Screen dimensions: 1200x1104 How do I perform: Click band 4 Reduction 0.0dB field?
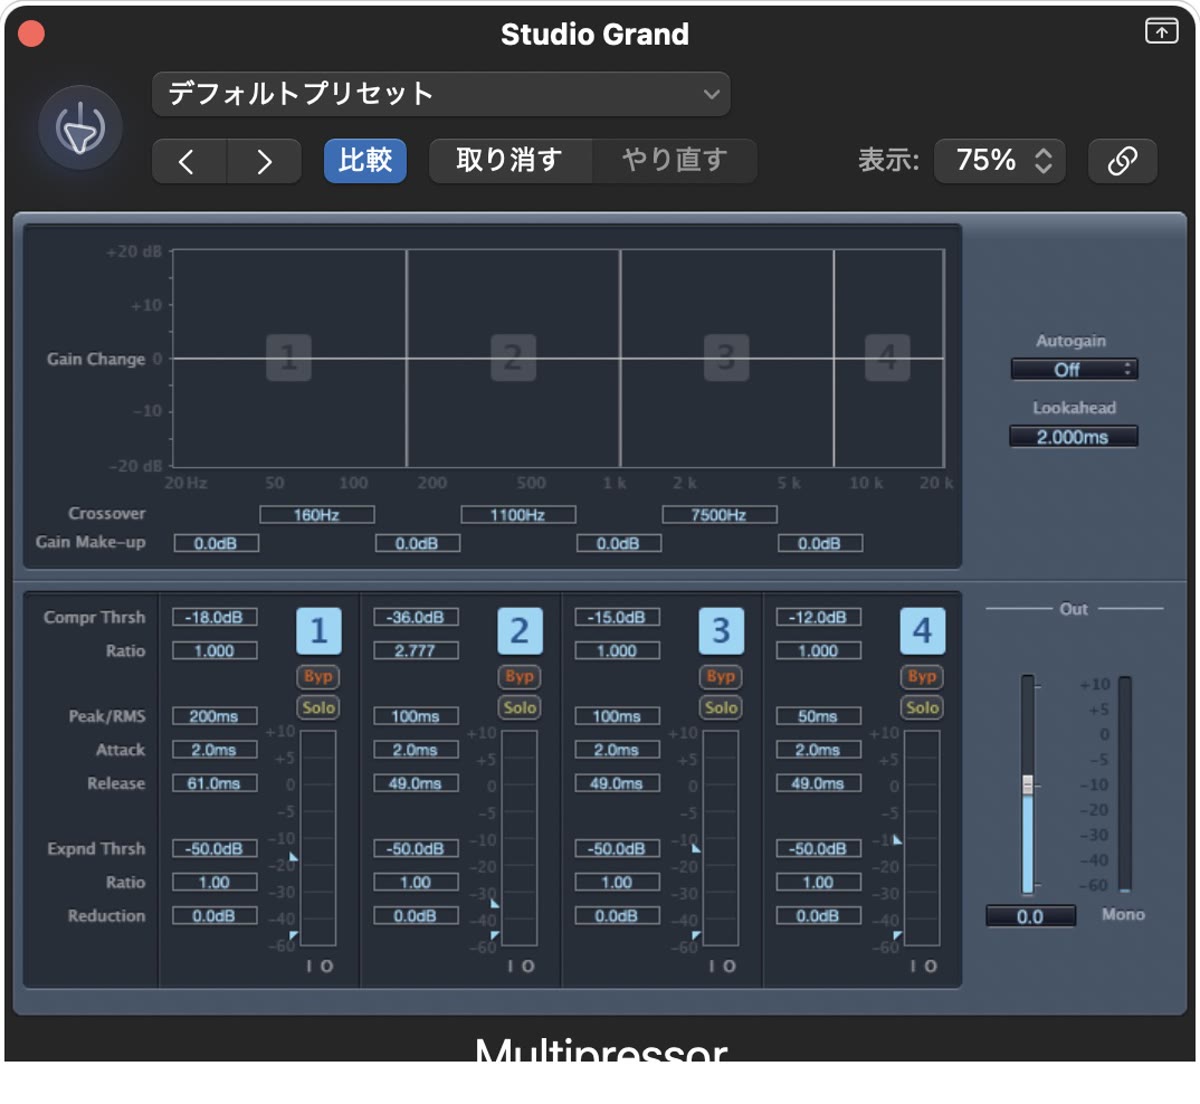pyautogui.click(x=819, y=915)
